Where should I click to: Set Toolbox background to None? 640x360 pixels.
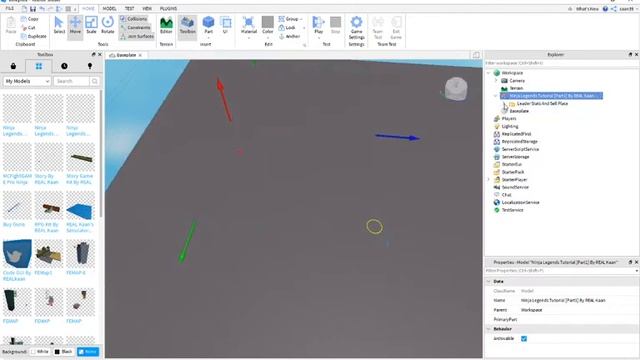(x=88, y=351)
